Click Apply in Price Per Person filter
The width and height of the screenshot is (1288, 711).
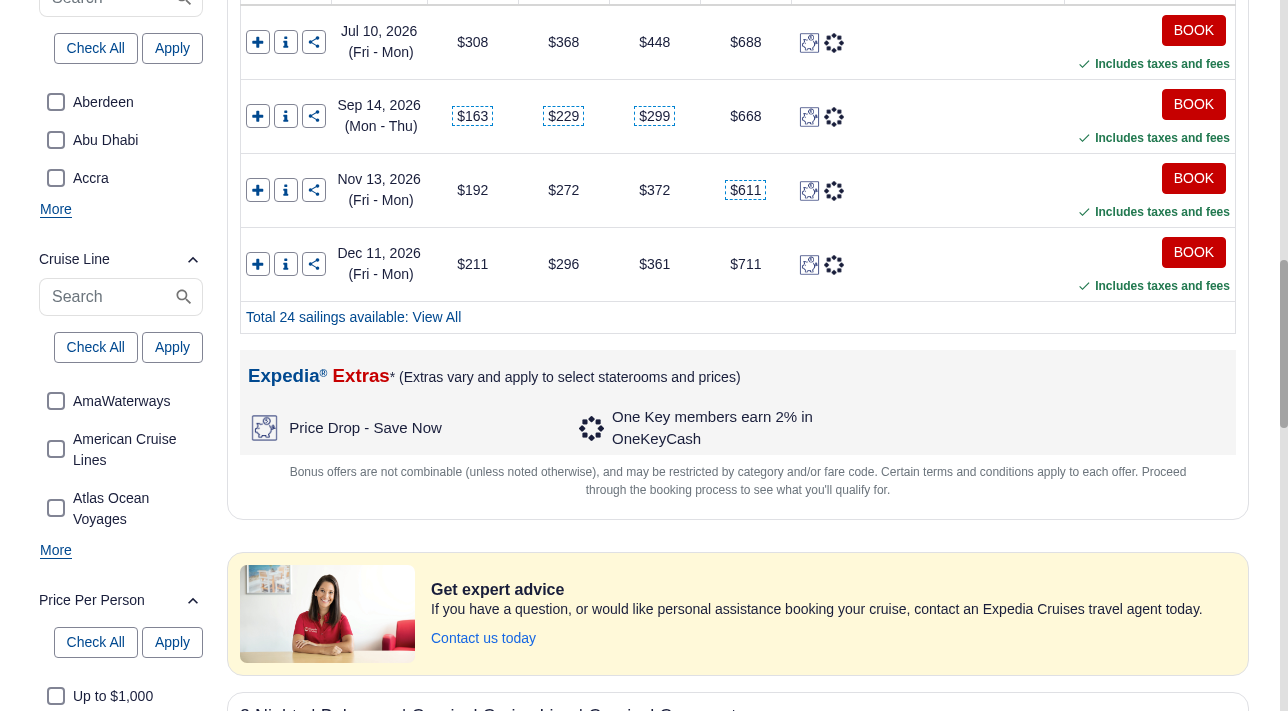point(172,642)
